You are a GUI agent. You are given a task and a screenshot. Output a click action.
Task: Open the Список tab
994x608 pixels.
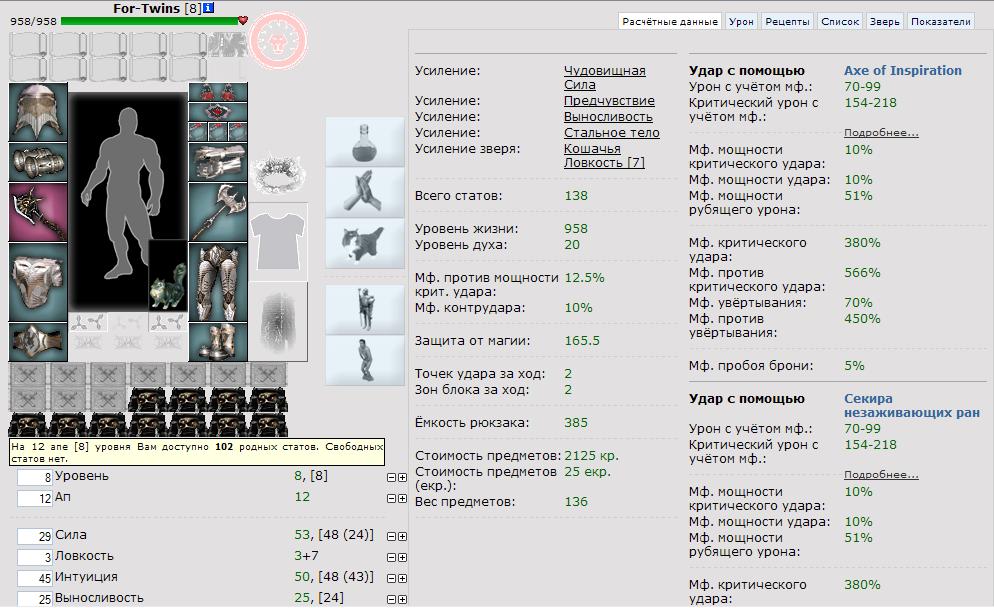click(x=840, y=22)
